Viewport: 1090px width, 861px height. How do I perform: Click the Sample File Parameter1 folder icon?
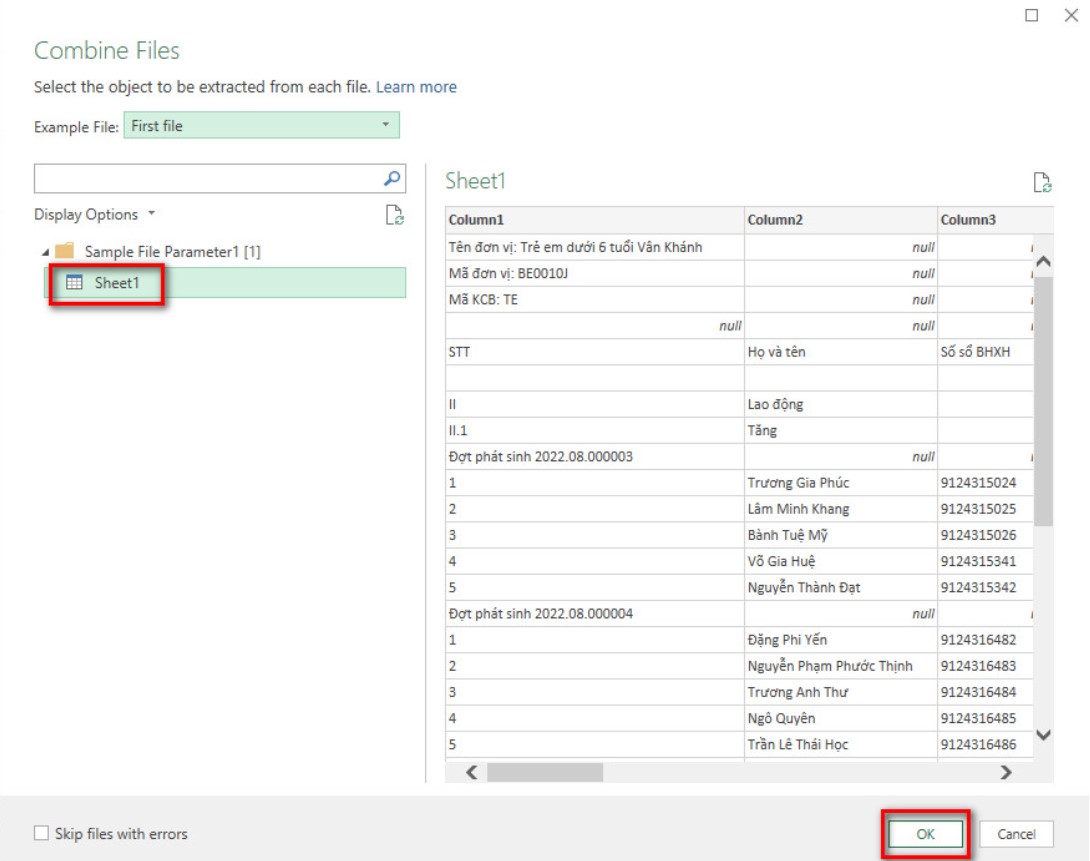tap(65, 250)
